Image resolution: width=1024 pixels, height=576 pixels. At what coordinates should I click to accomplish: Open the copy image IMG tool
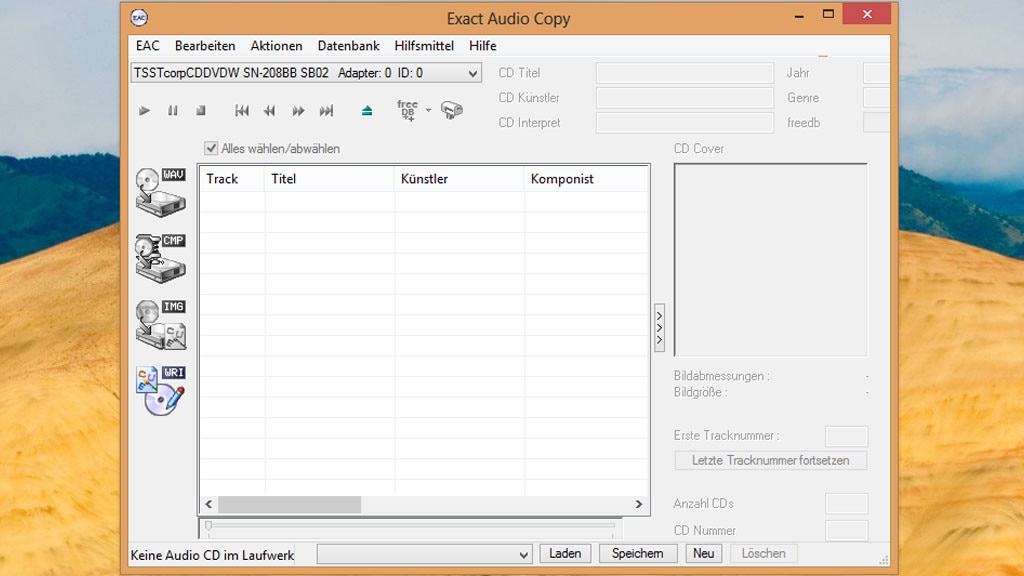(x=160, y=320)
